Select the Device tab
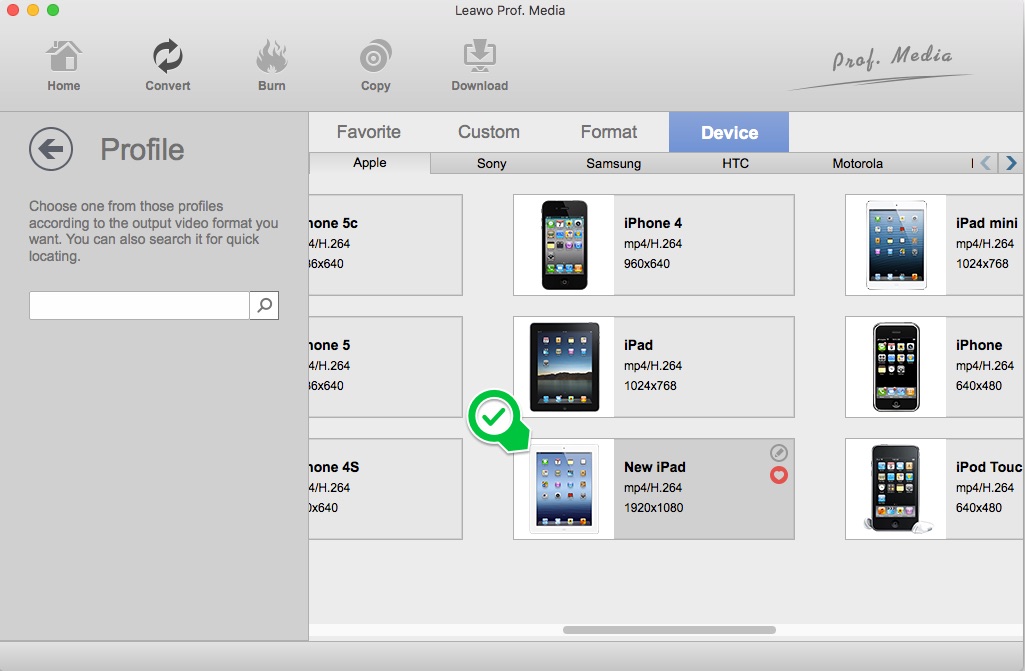Viewport: 1025px width, 671px height. click(x=729, y=132)
